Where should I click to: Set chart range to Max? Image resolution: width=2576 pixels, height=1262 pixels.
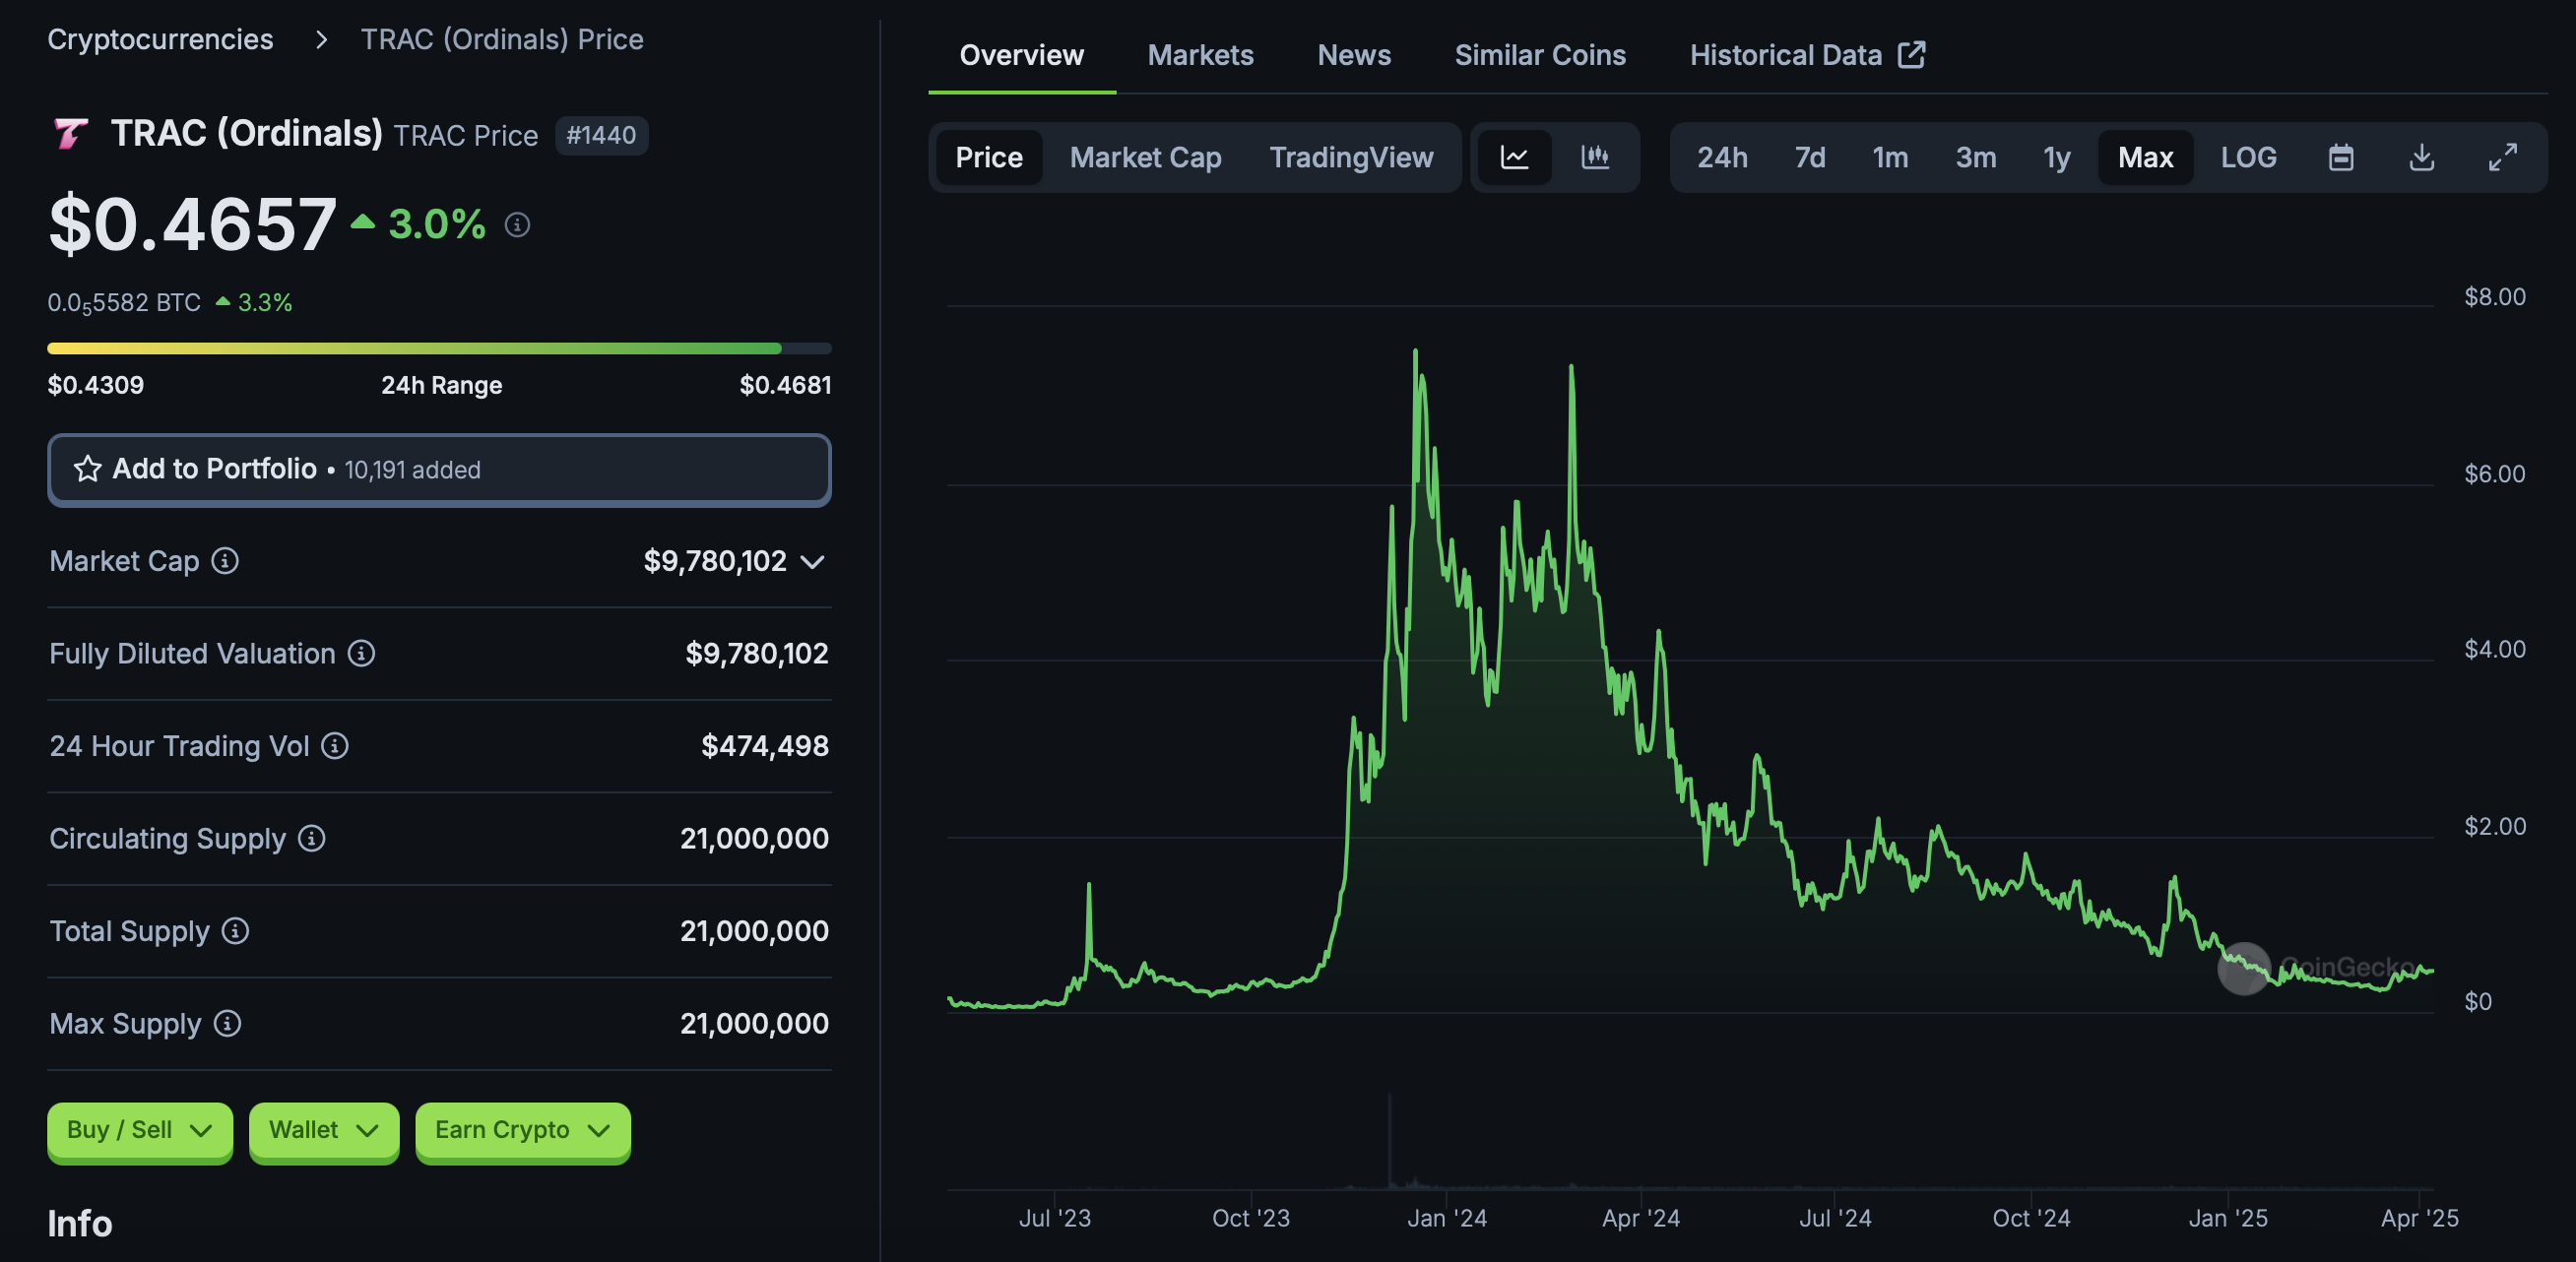point(2145,157)
